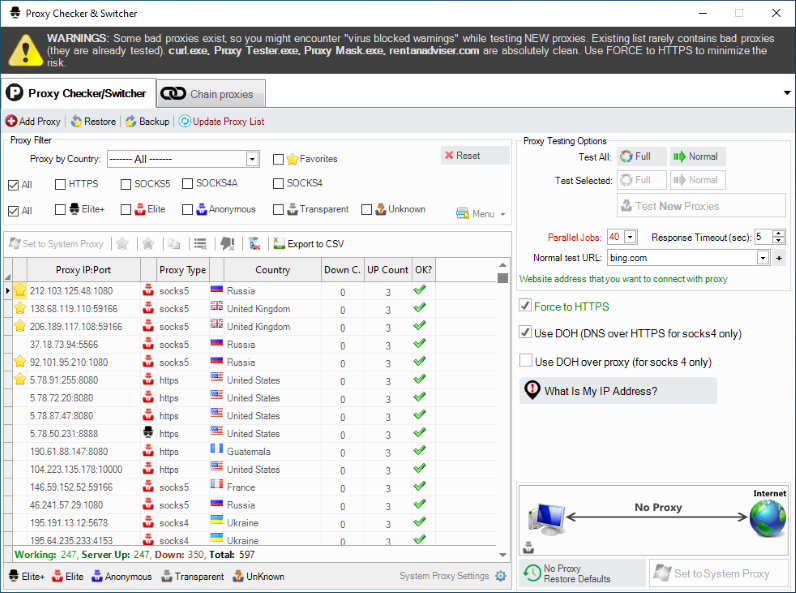
Task: Click the plus button beside the test URL
Action: pos(779,258)
